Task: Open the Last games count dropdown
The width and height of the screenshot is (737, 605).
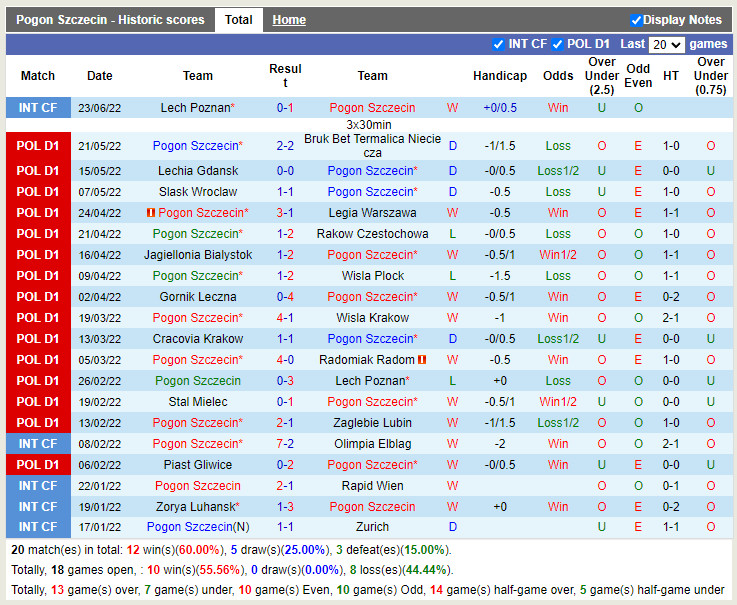Action: pos(666,44)
